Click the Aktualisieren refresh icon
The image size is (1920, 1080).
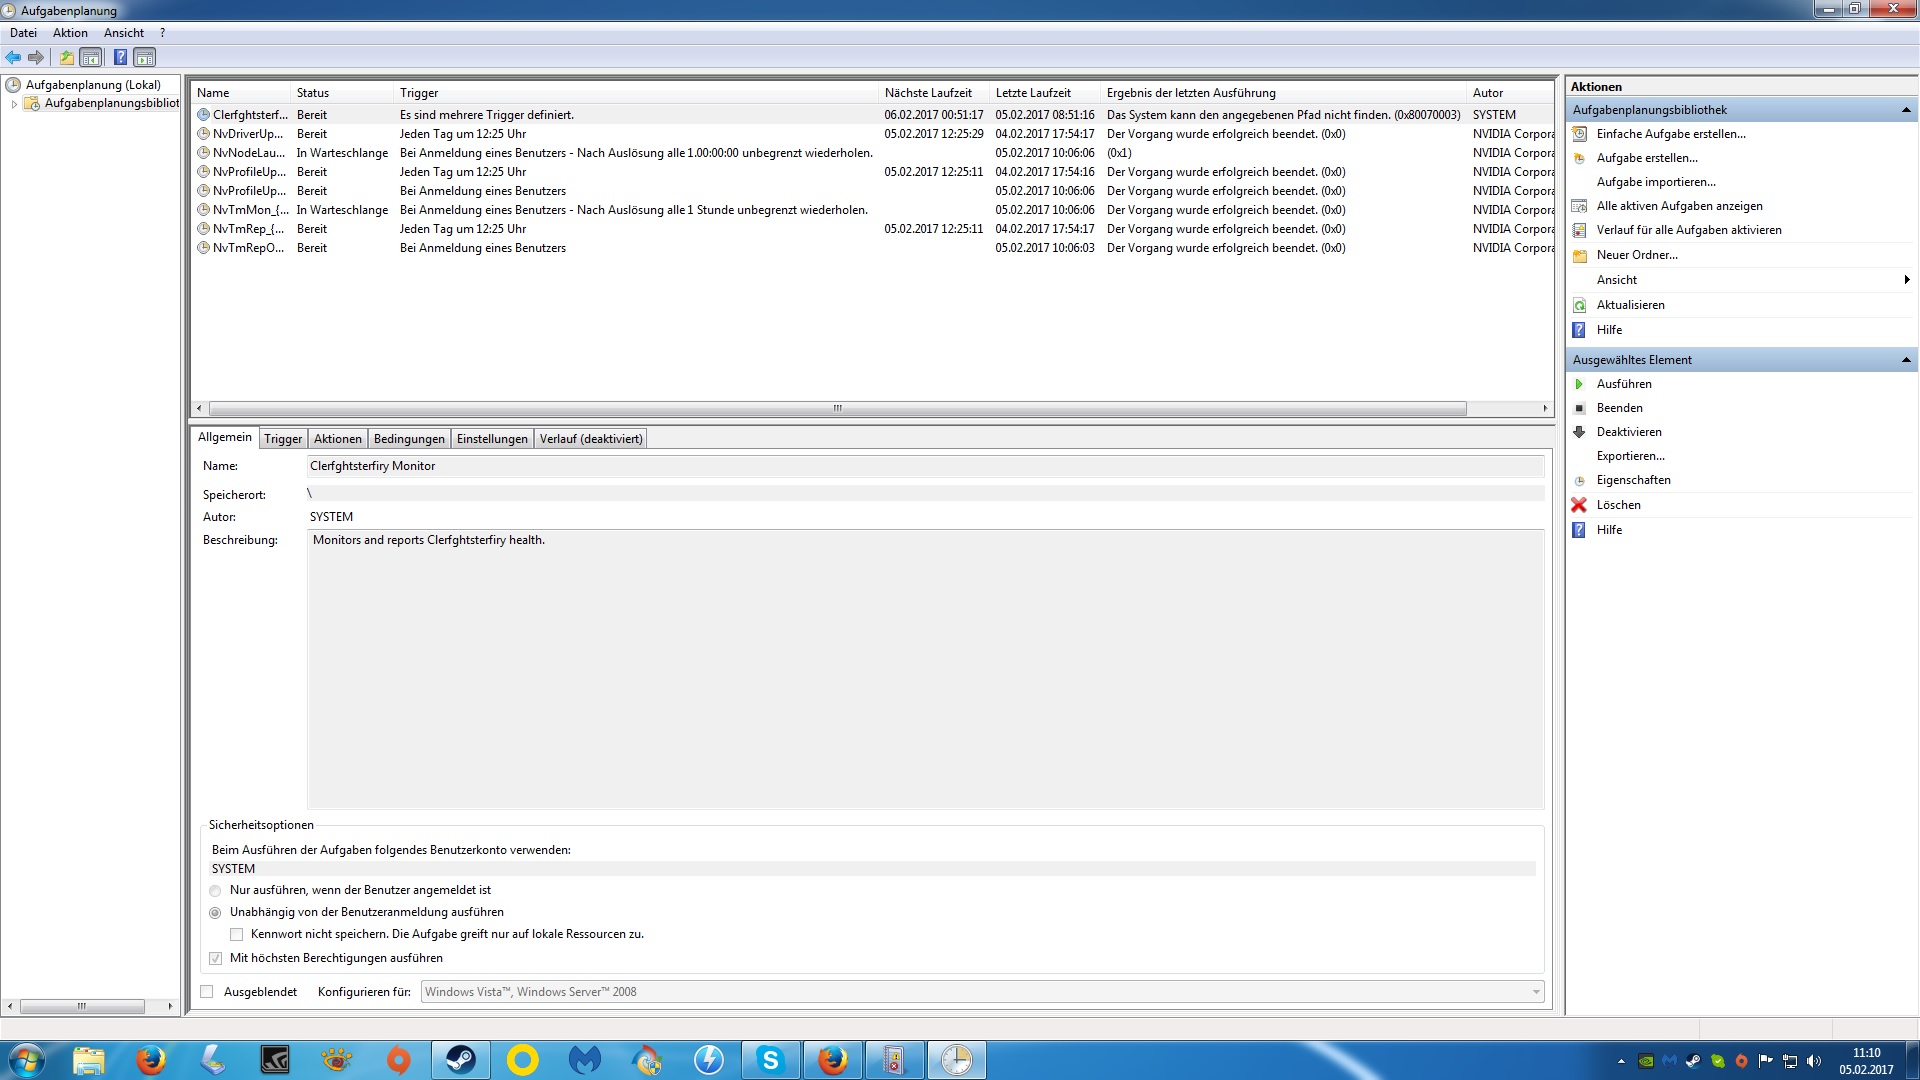(x=1579, y=305)
